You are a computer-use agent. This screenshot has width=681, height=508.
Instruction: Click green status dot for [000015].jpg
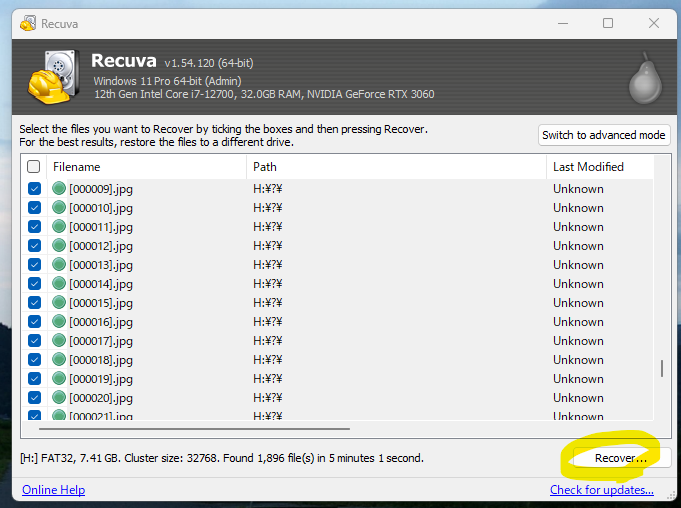tap(59, 302)
